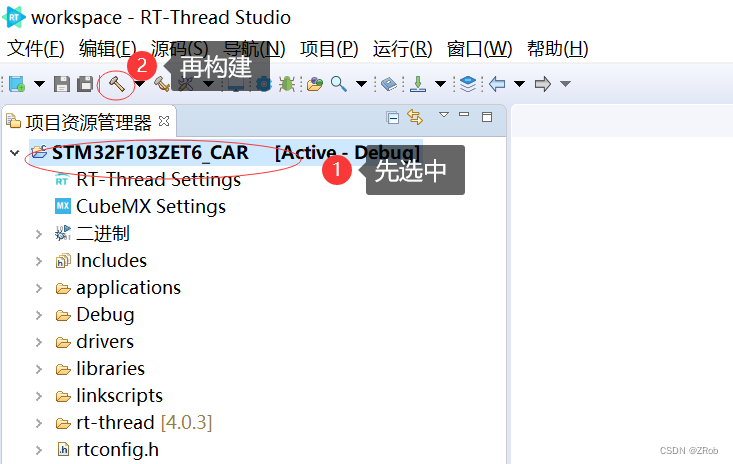The height and width of the screenshot is (464, 733).
Task: Open the Search dropdown arrow
Action: [x=361, y=84]
